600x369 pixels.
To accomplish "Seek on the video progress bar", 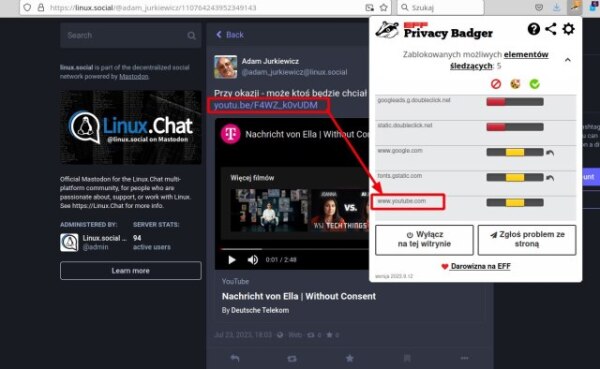I will (295, 249).
